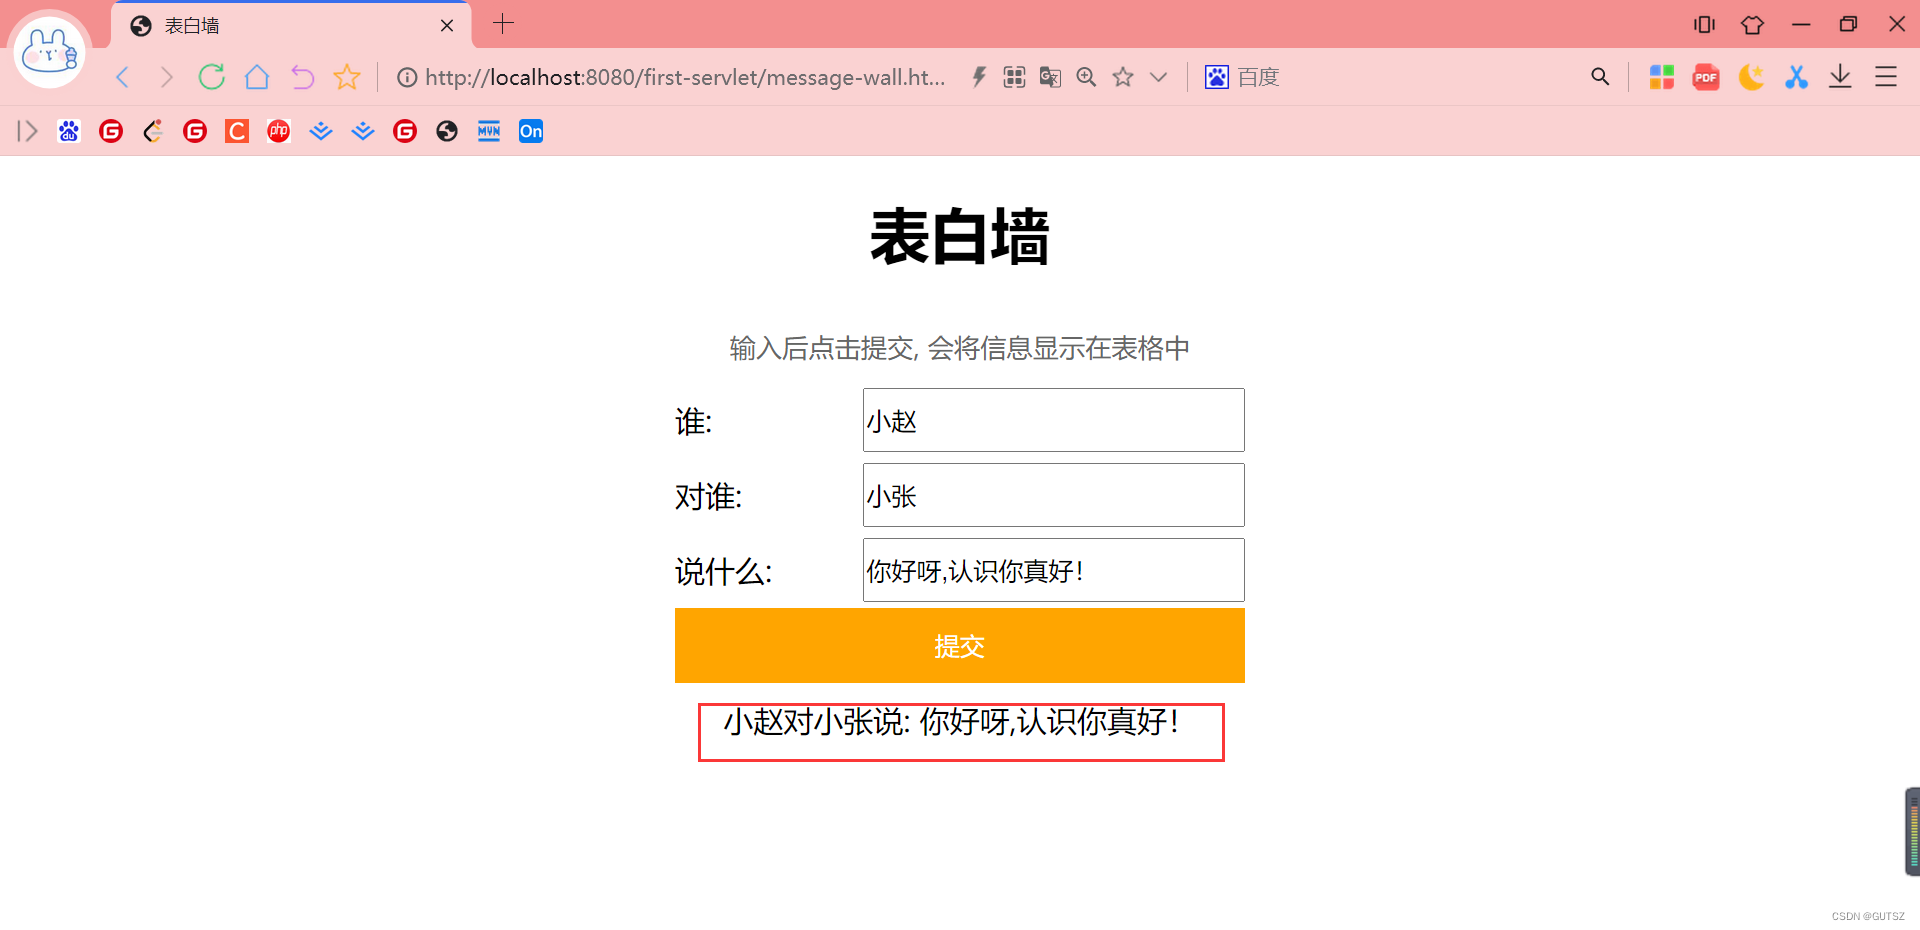
Task: Click the purple undo-close-tab arrow
Action: coord(302,77)
